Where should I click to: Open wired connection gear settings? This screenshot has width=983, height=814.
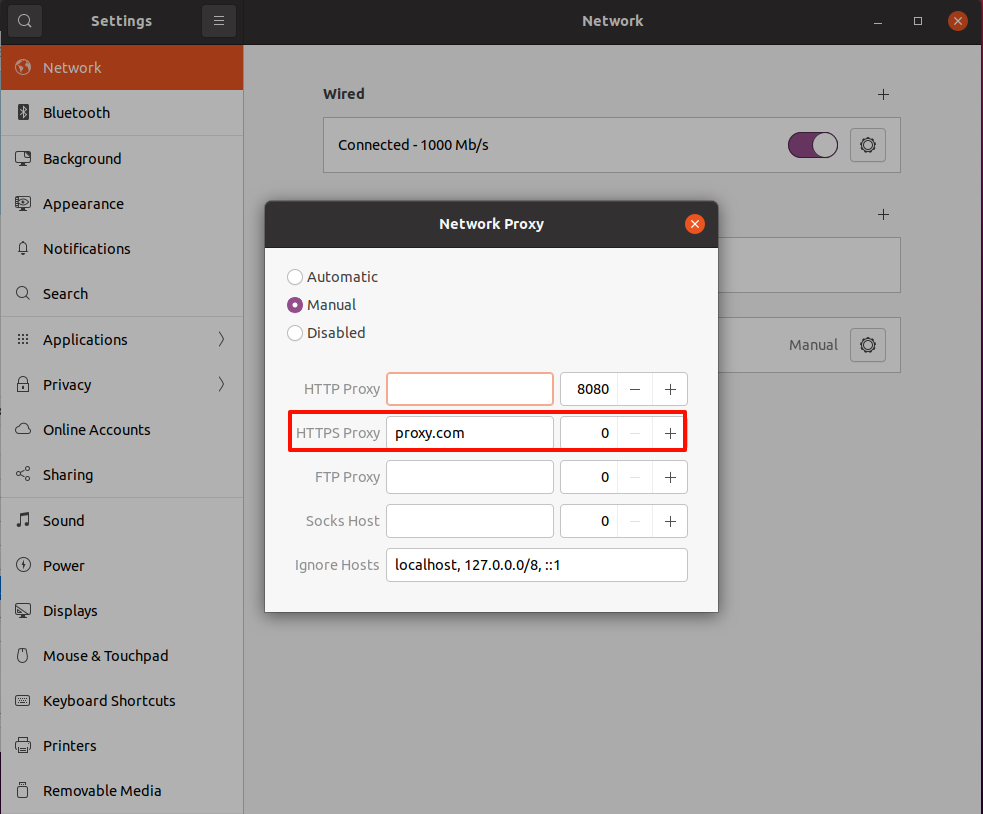coord(868,145)
